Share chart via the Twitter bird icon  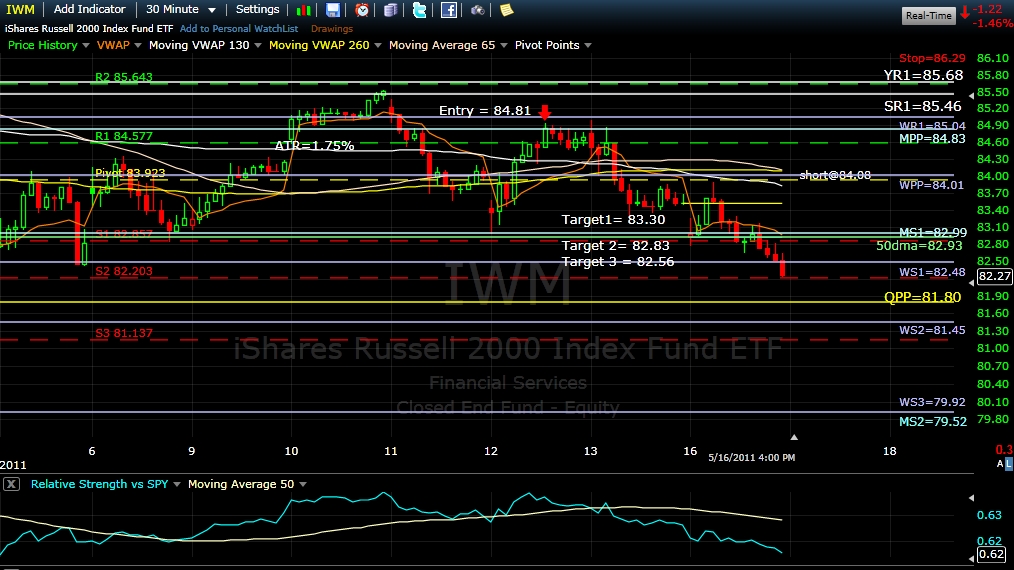coord(419,10)
